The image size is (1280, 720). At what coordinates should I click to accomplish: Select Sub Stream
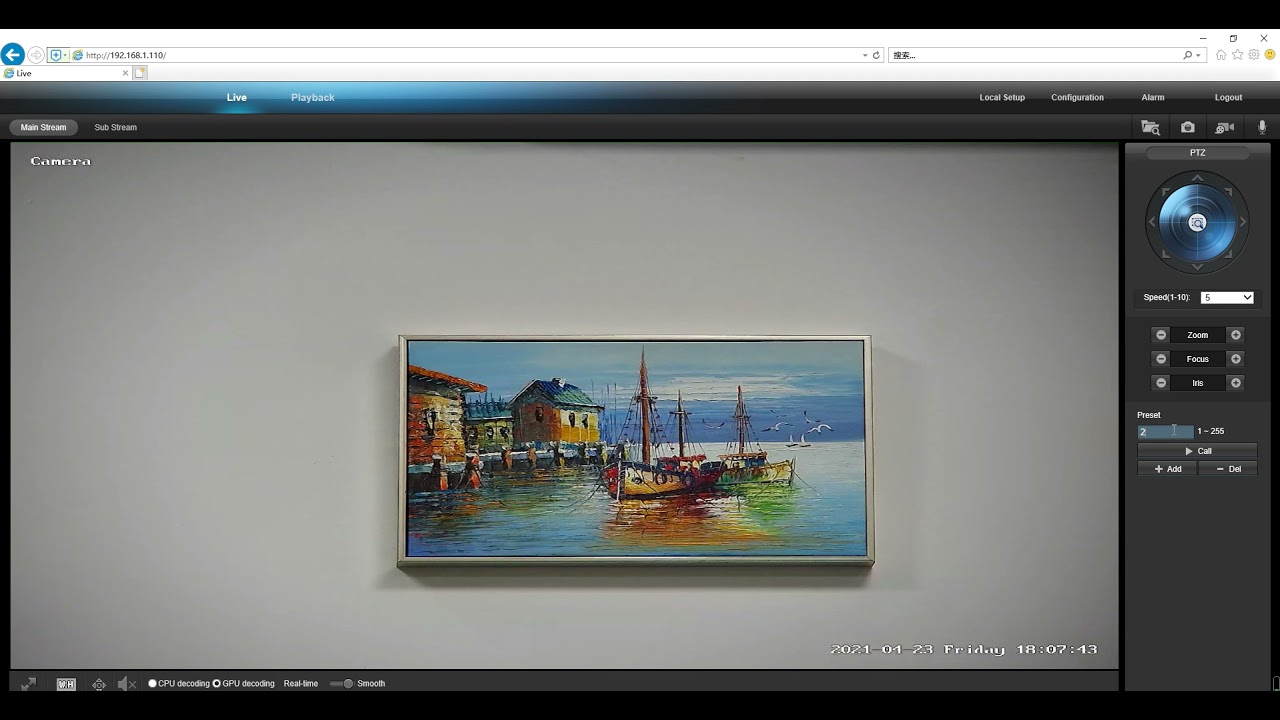(x=116, y=127)
